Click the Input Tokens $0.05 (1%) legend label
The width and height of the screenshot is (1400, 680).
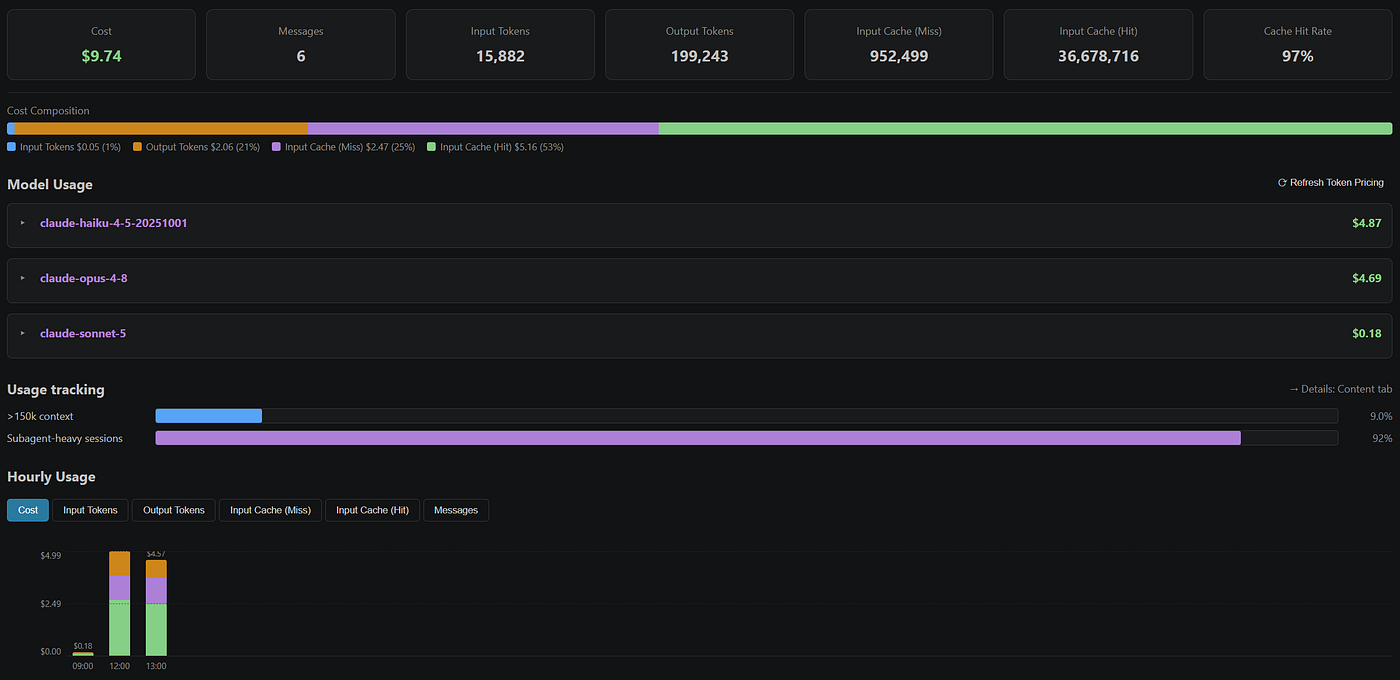click(x=70, y=147)
